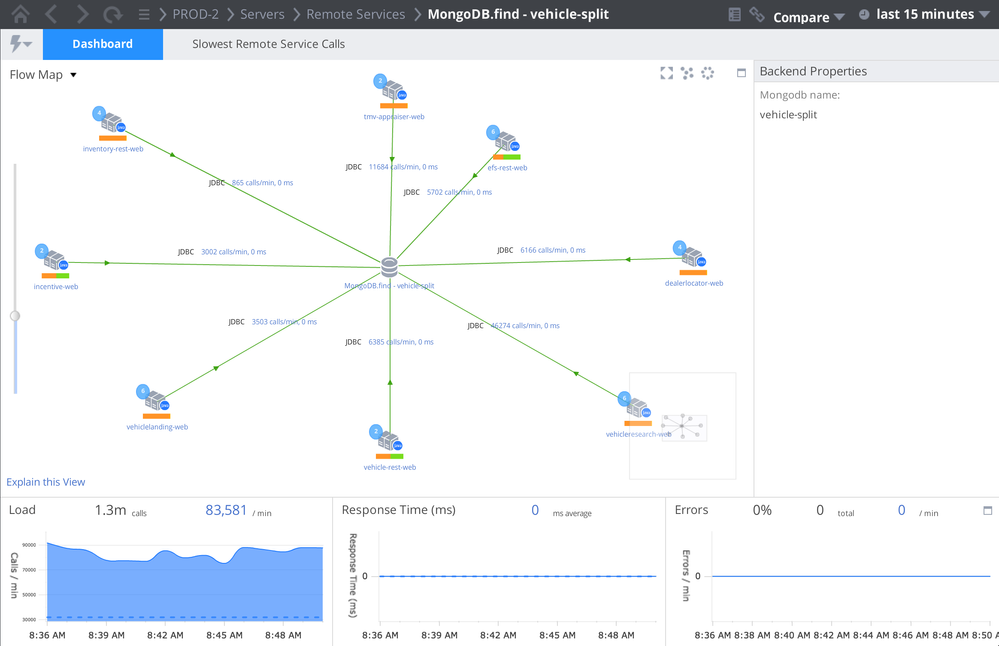Screen dimensions: 999x646
Task: Toggle maximize on the Errors panel
Action: (x=987, y=511)
